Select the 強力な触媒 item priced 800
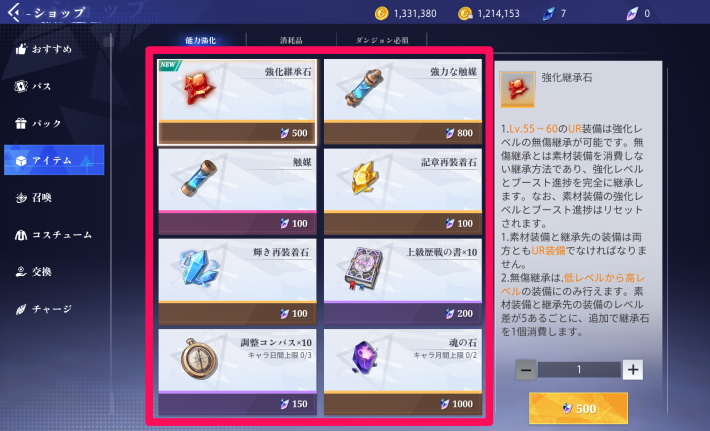 coord(403,102)
